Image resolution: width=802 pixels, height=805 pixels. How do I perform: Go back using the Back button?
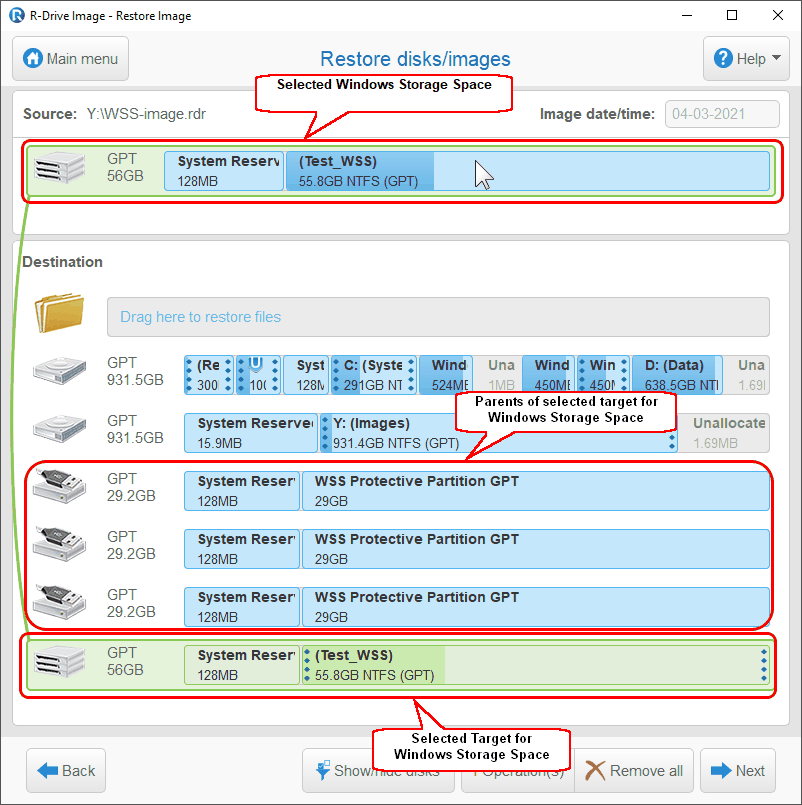pyautogui.click(x=66, y=770)
